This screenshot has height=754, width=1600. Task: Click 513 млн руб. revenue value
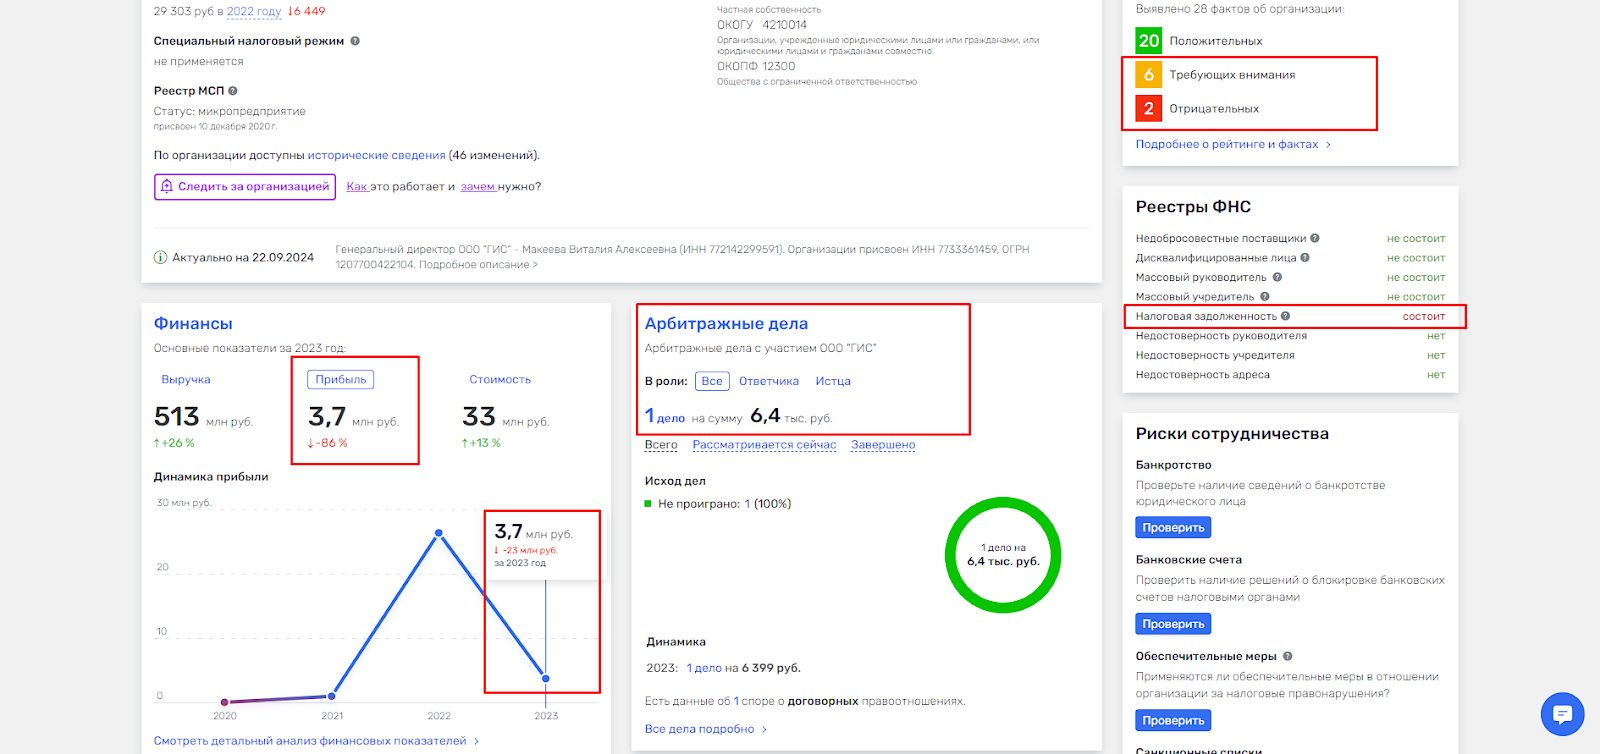(x=204, y=417)
